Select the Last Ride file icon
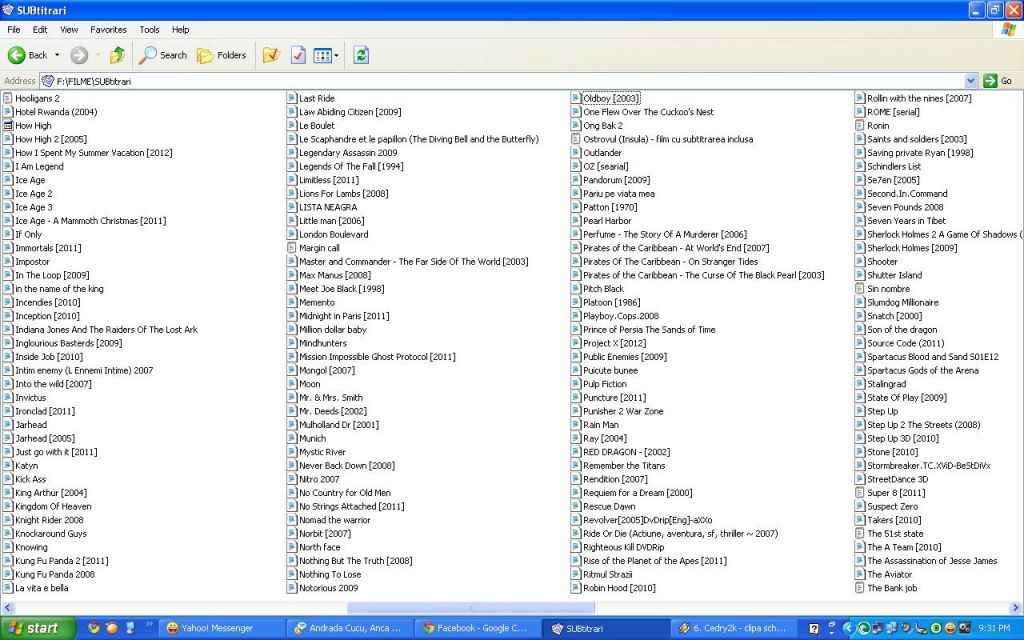The image size is (1024, 640). click(x=292, y=98)
